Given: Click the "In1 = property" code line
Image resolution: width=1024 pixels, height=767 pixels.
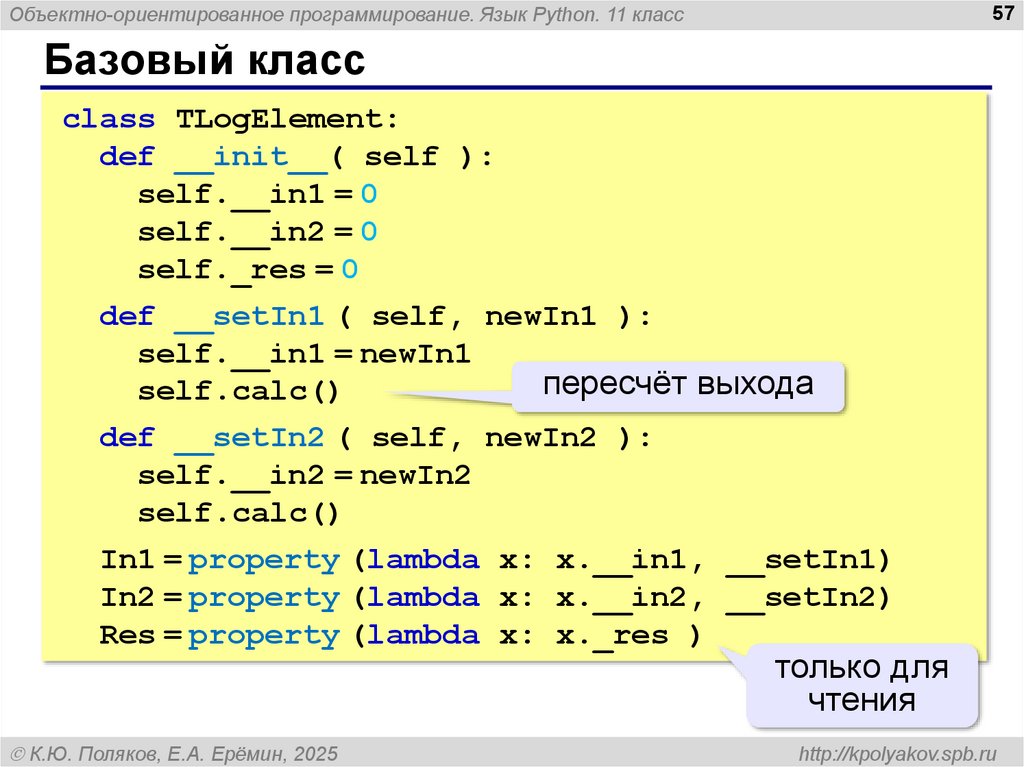Looking at the screenshot, I should (494, 560).
